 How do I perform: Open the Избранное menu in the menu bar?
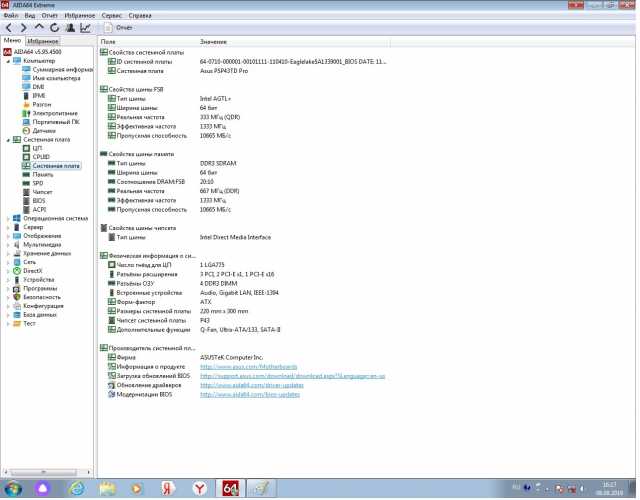pyautogui.click(x=80, y=16)
